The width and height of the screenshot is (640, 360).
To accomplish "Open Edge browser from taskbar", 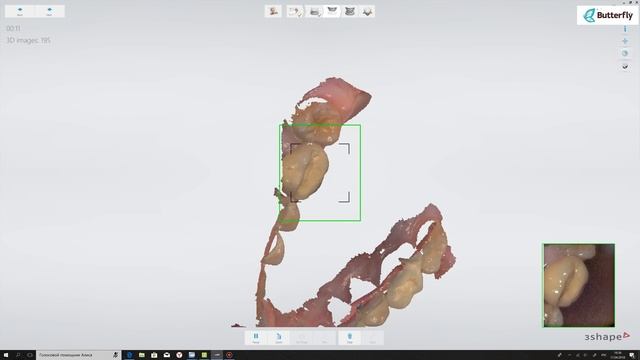I will [129, 355].
